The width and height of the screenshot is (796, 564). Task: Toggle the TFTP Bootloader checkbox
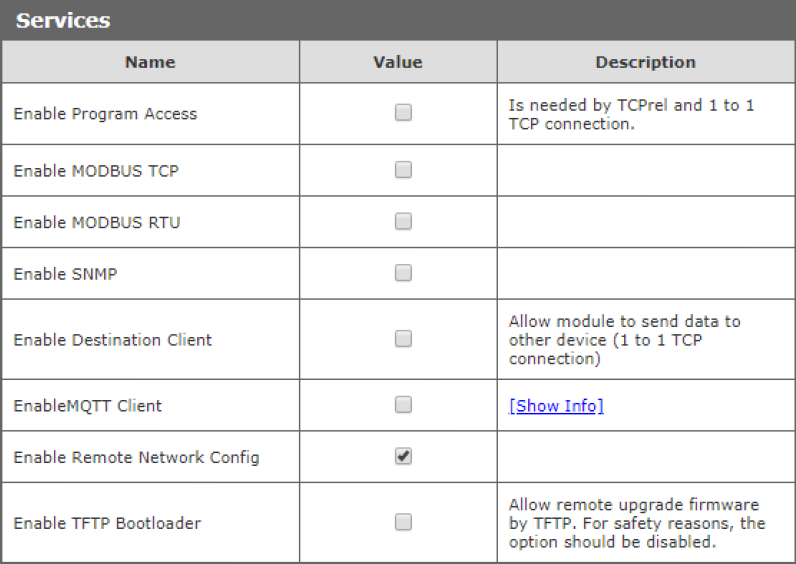pos(403,522)
